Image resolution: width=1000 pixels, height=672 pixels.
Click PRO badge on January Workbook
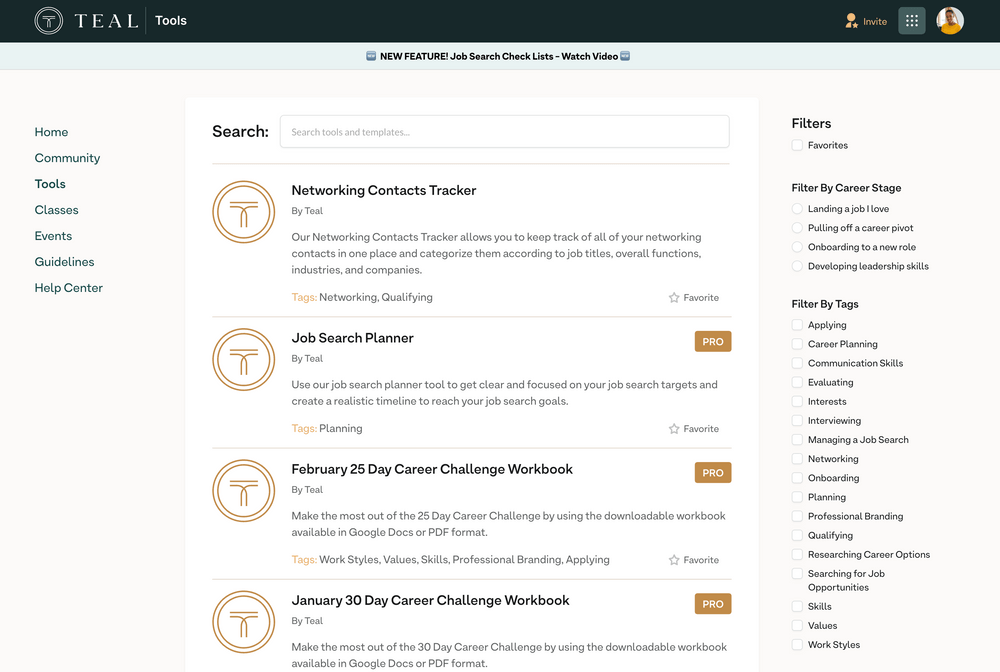click(x=712, y=604)
